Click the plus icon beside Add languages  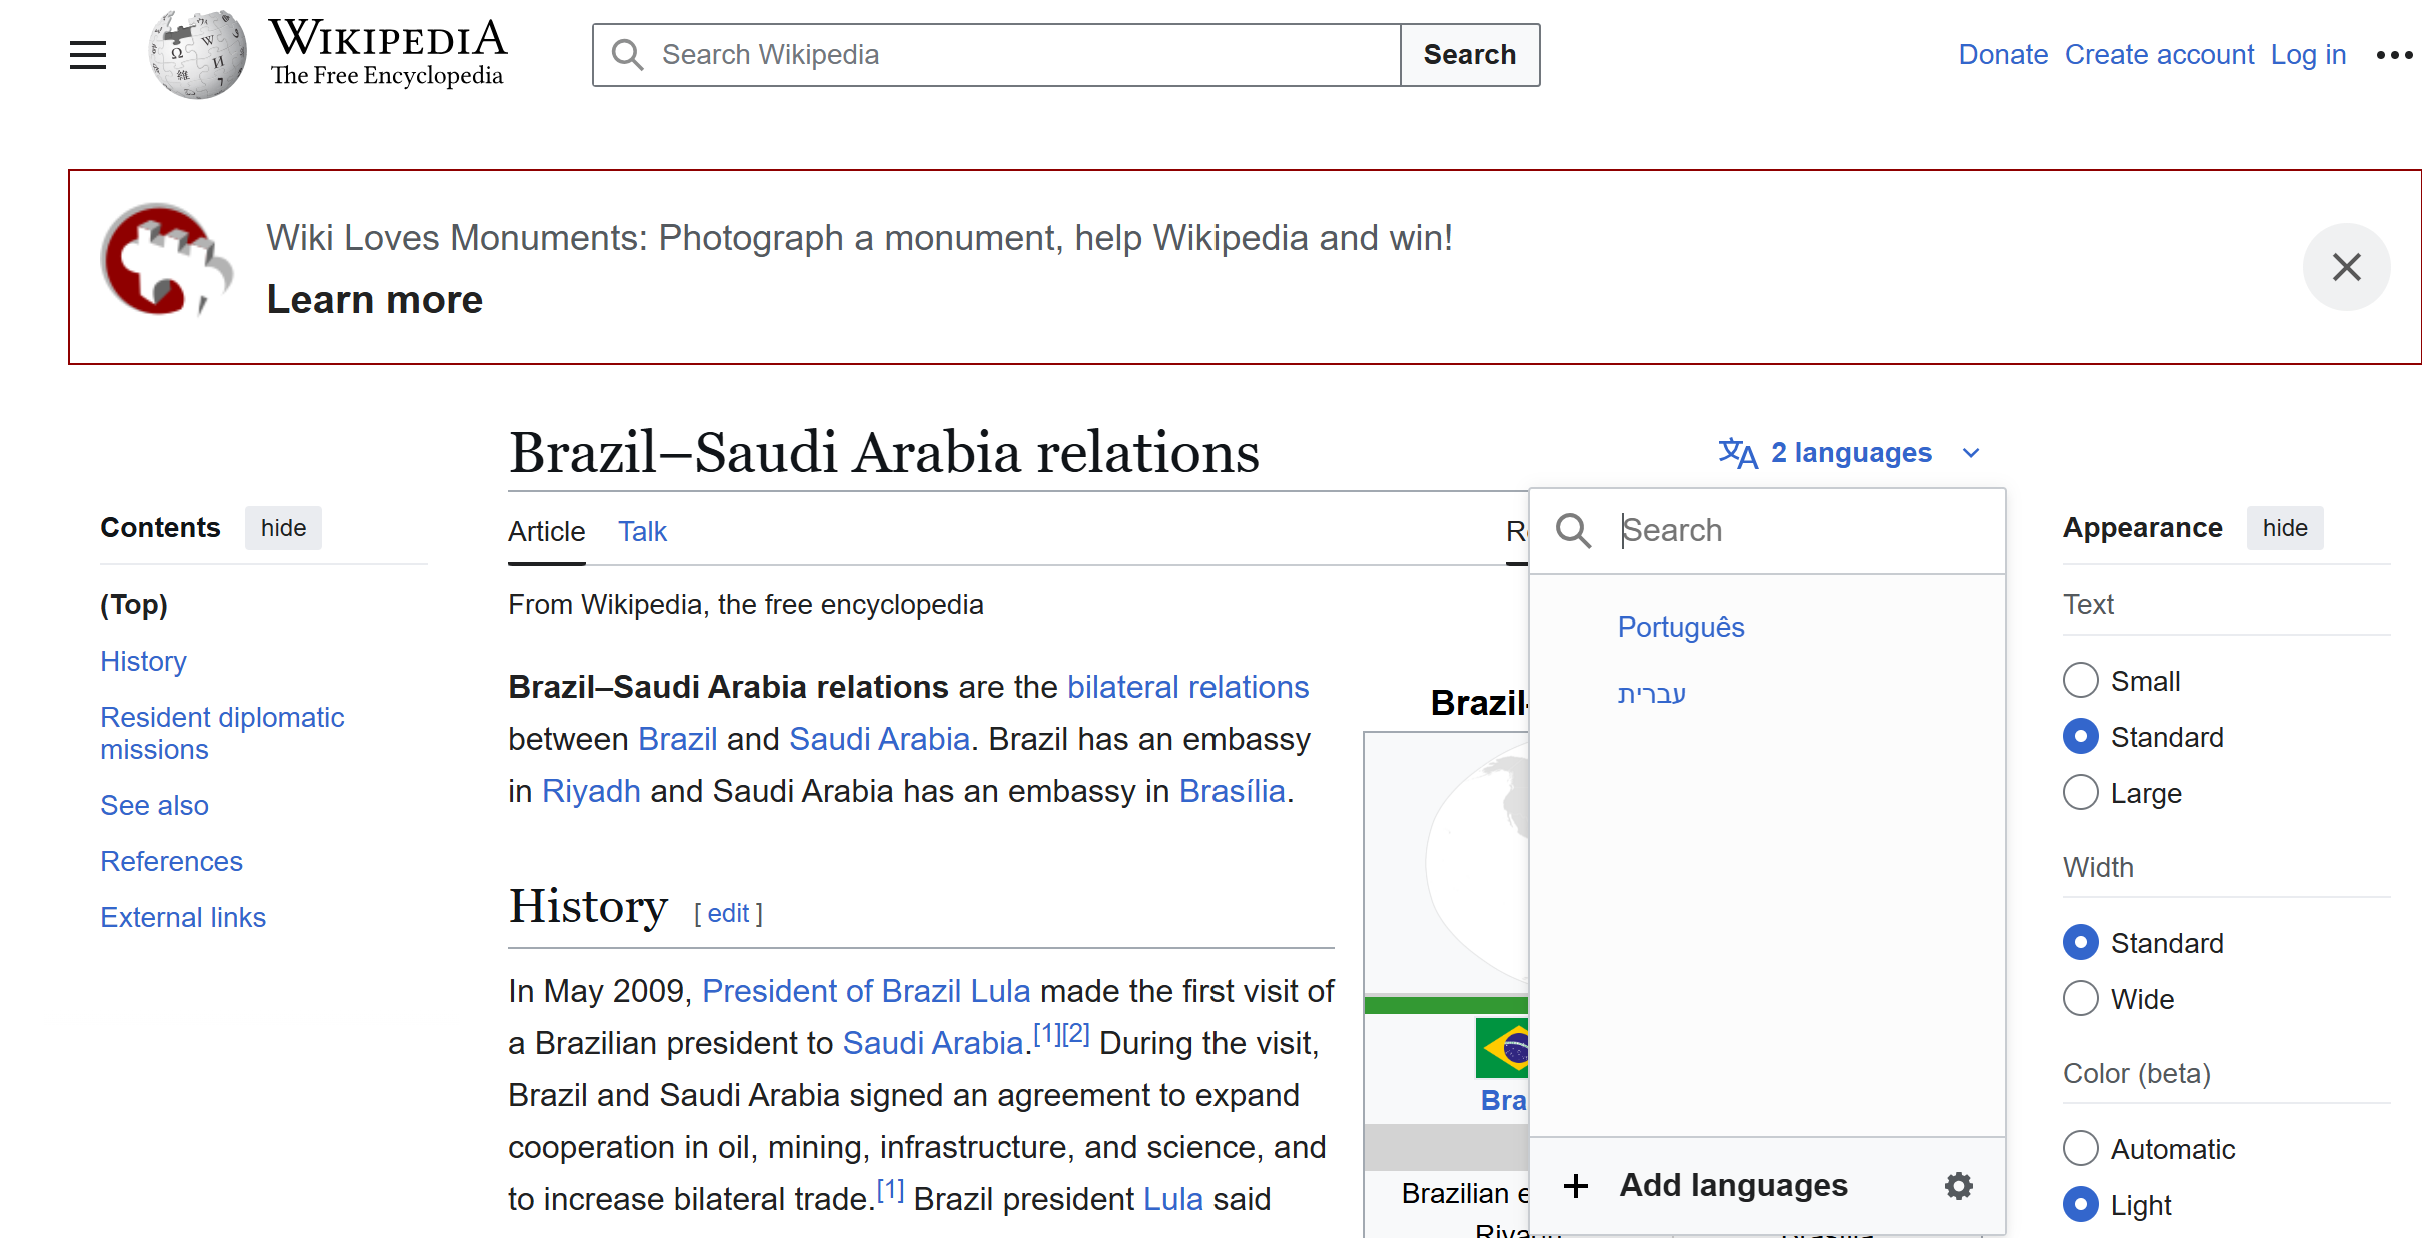[x=1576, y=1186]
